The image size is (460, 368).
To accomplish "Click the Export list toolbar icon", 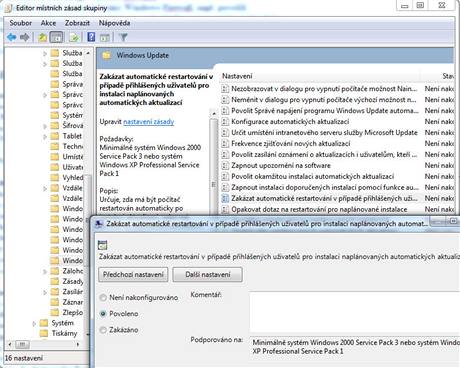I will coord(74,37).
